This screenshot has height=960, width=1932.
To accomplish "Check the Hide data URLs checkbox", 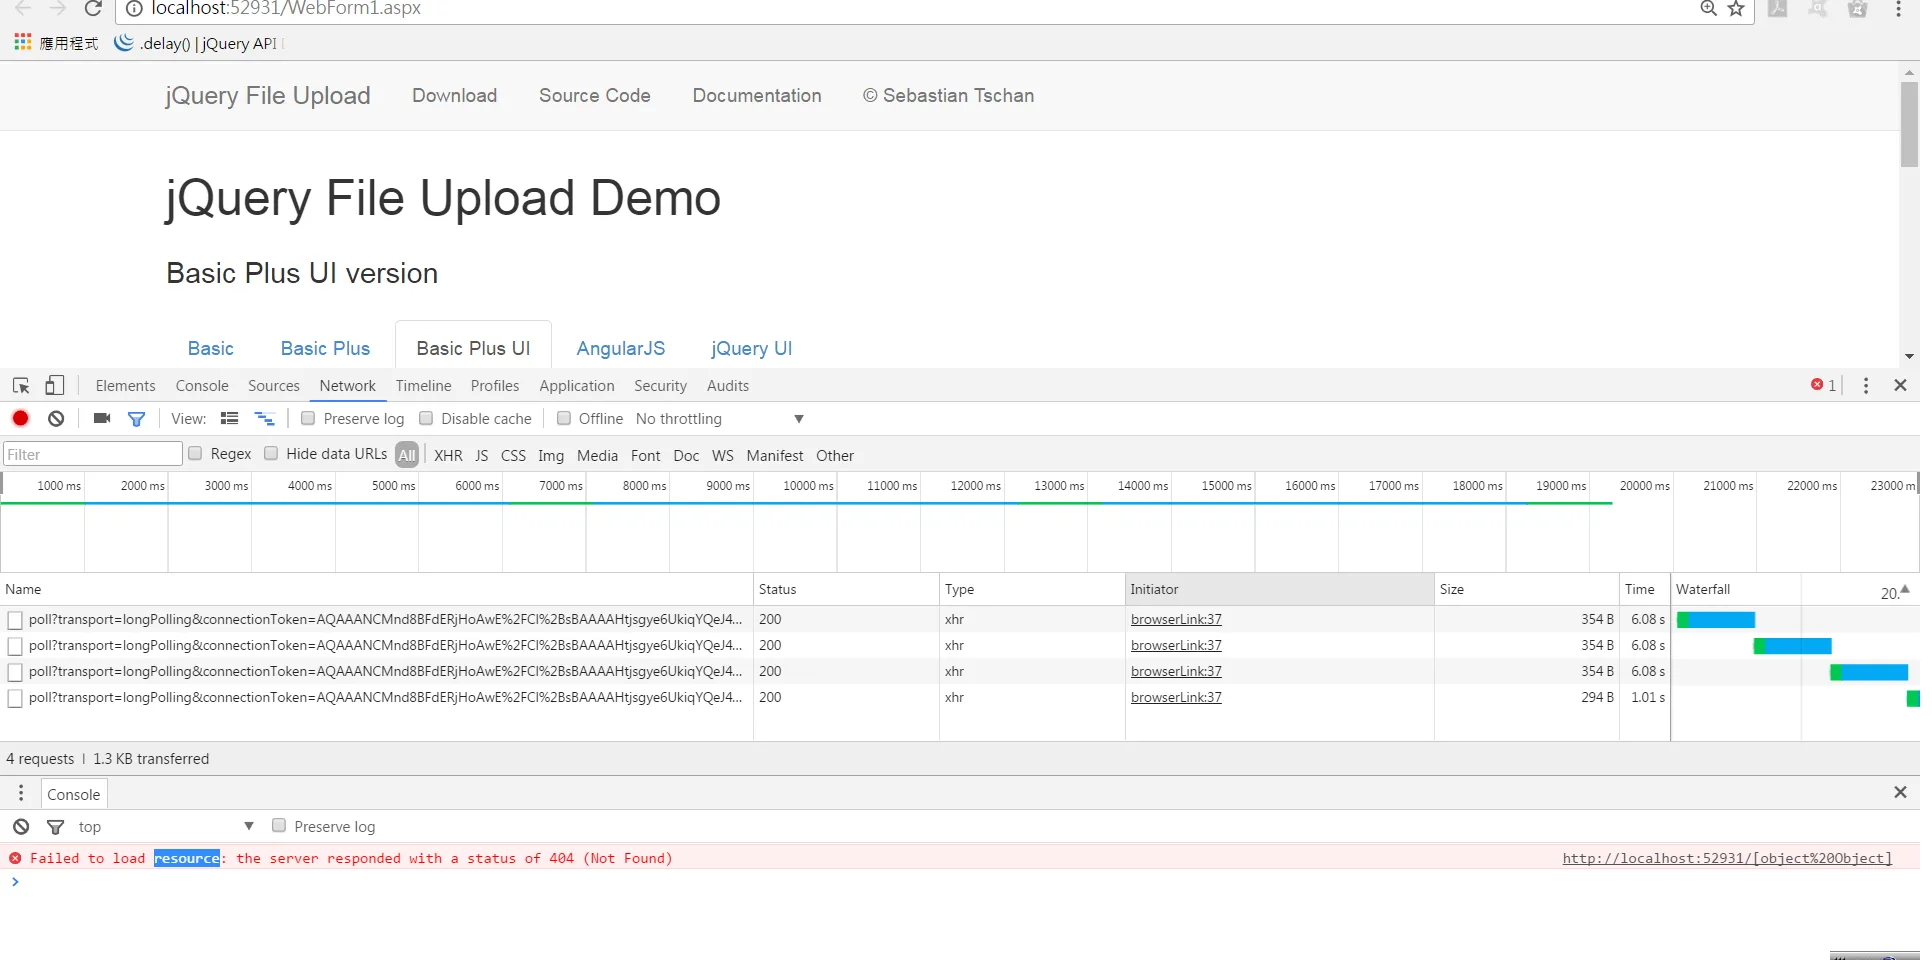I will tap(271, 454).
